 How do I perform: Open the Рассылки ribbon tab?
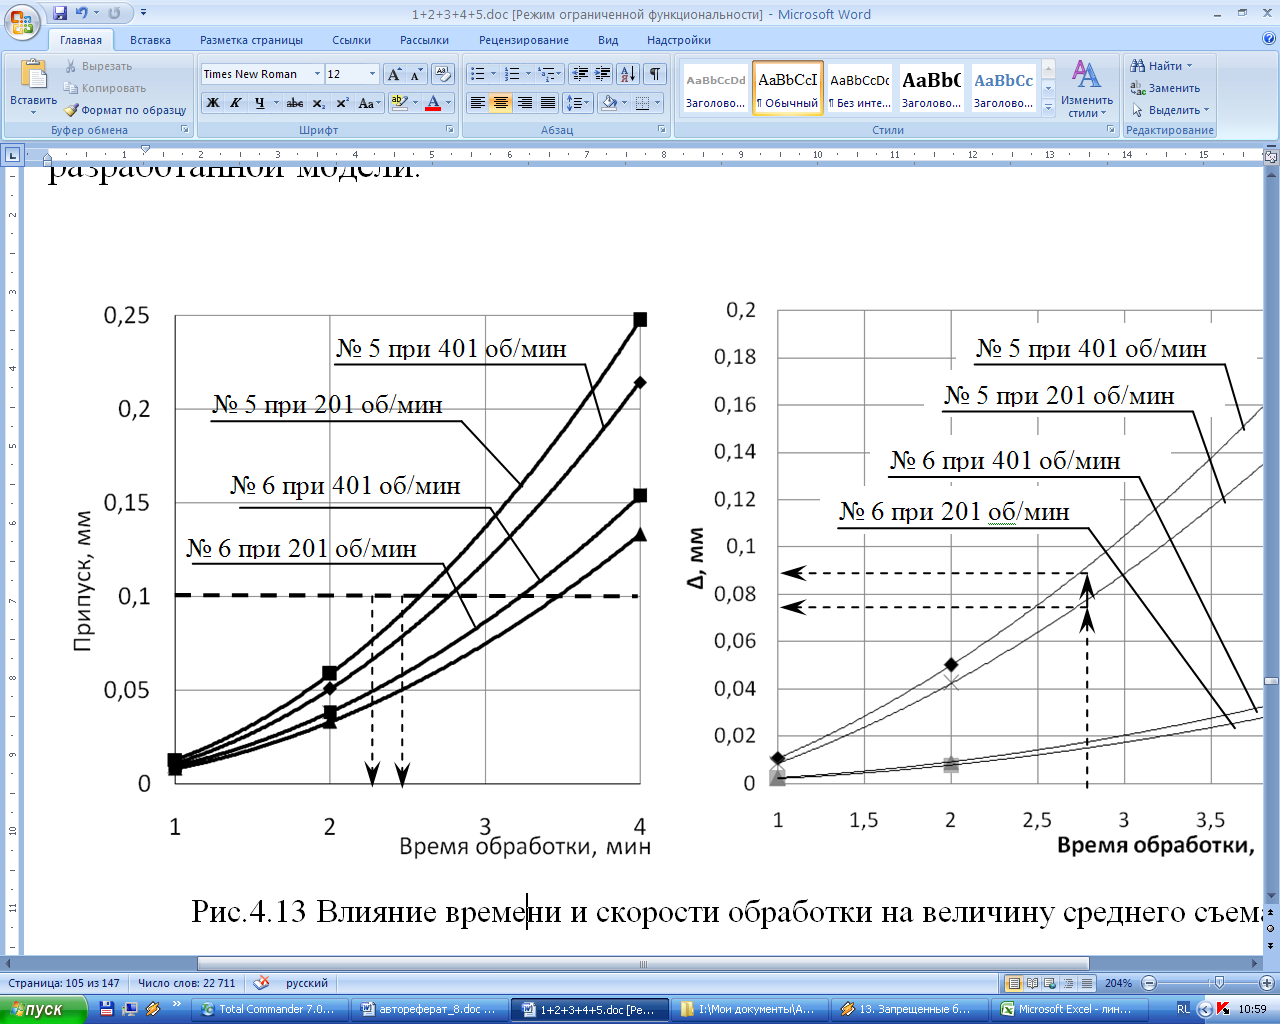click(x=424, y=40)
